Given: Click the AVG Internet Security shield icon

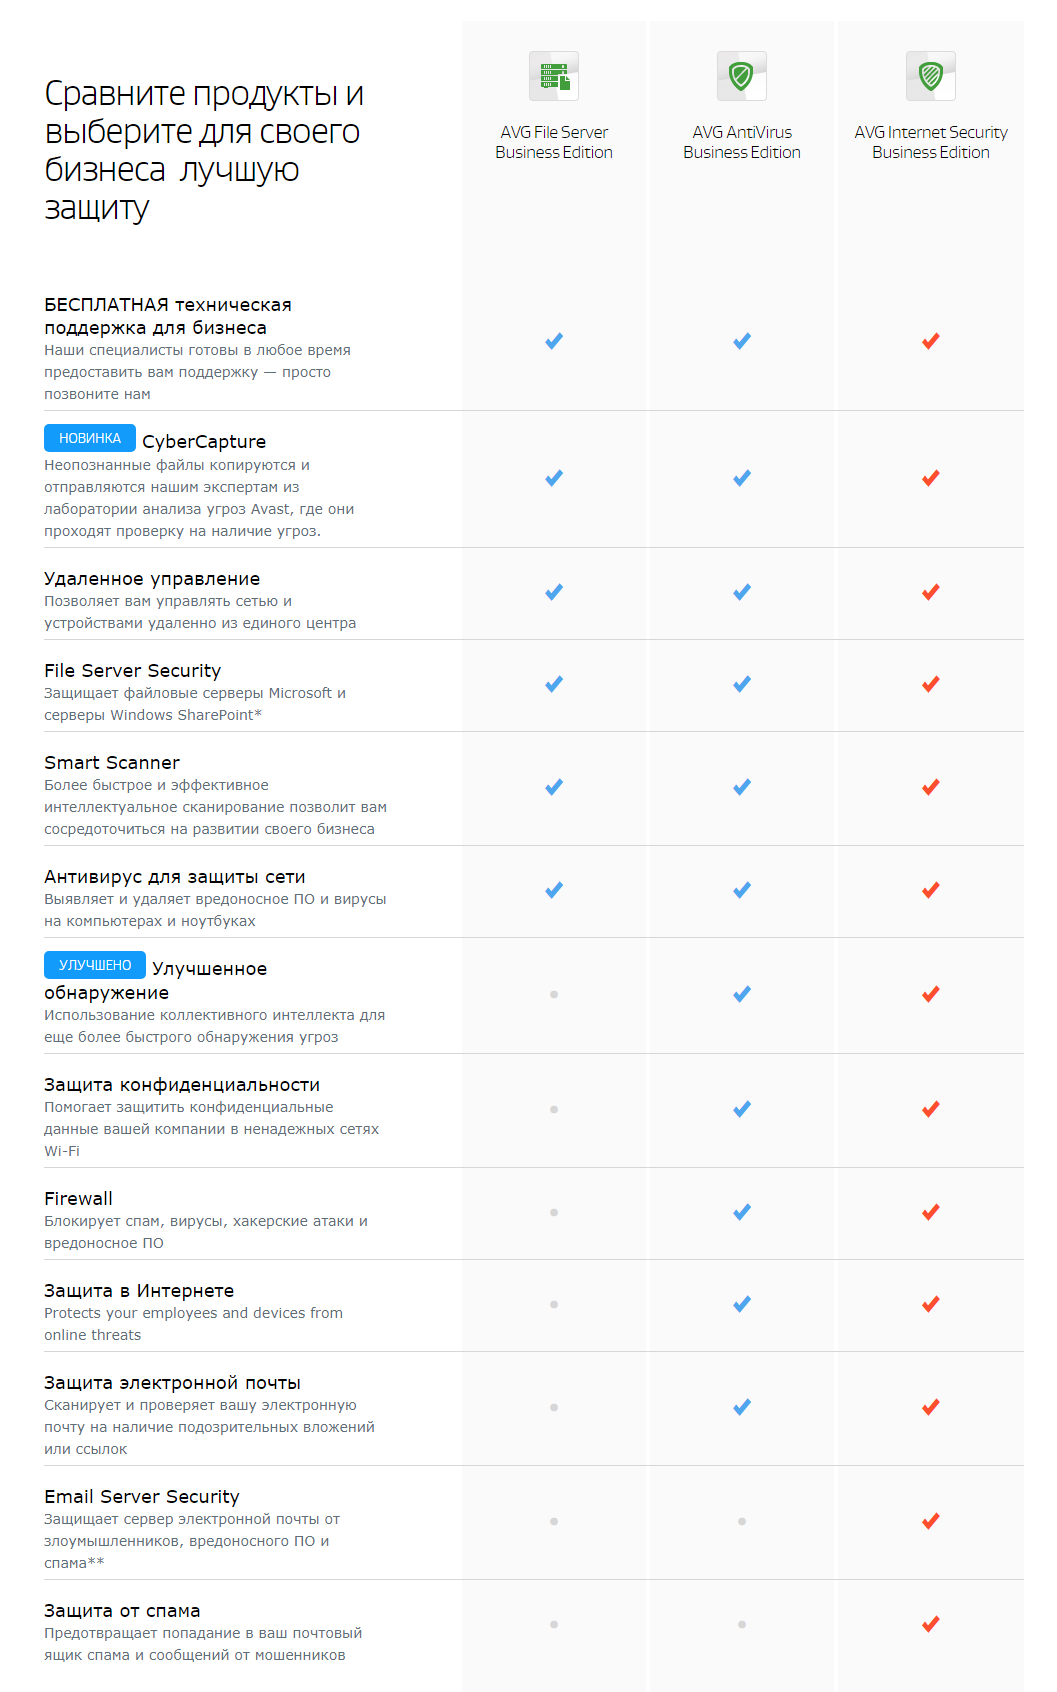Looking at the screenshot, I should coord(930,76).
